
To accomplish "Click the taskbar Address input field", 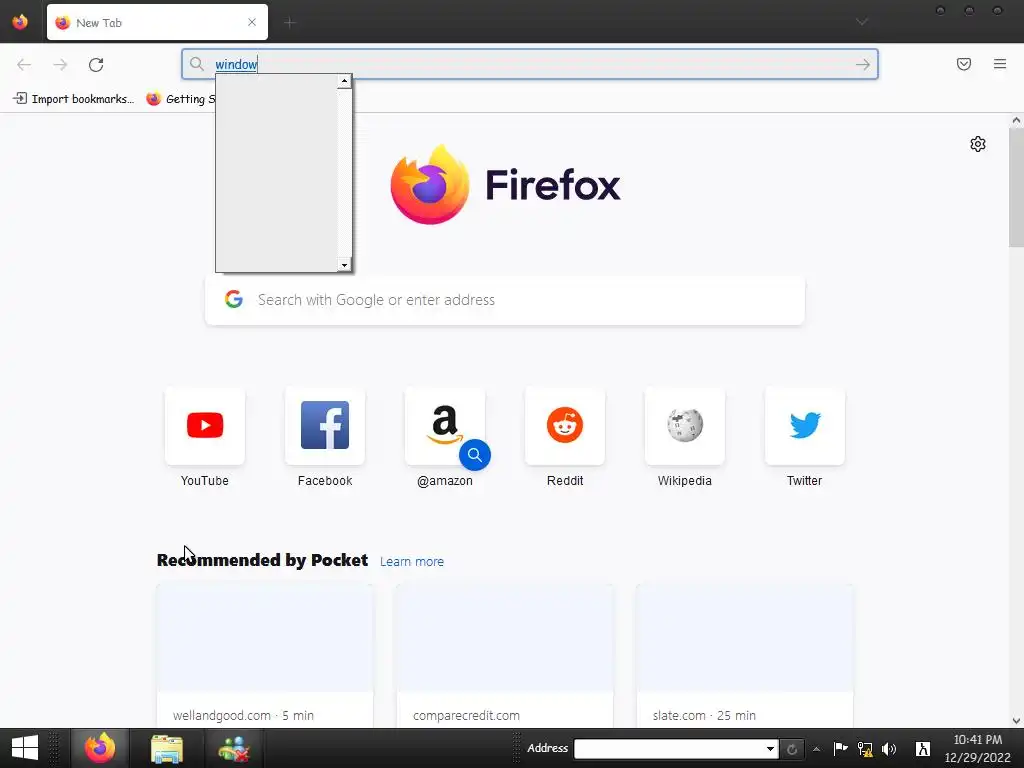I will point(669,748).
